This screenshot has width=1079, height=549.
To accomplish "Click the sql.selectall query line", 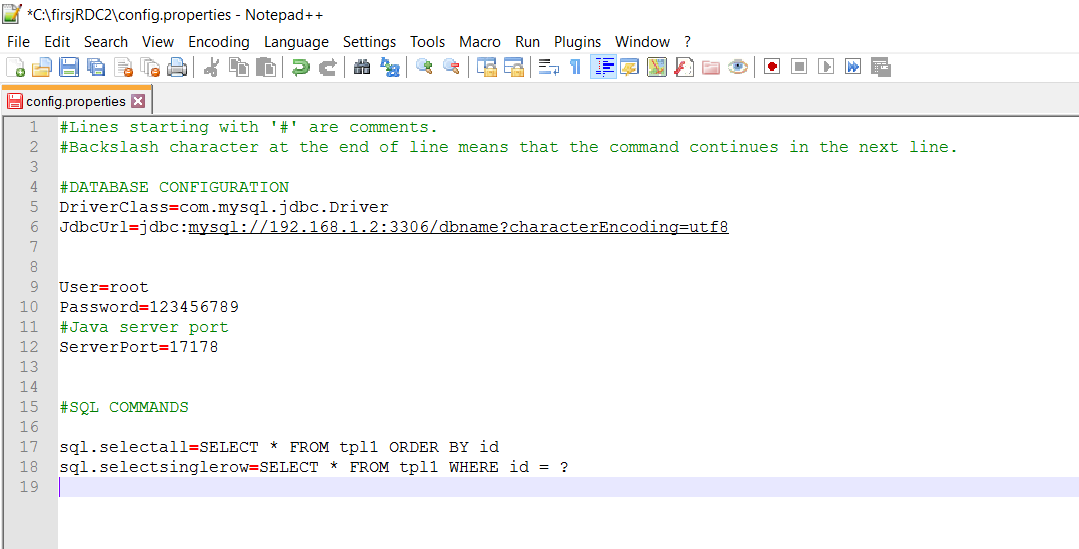I will (279, 447).
